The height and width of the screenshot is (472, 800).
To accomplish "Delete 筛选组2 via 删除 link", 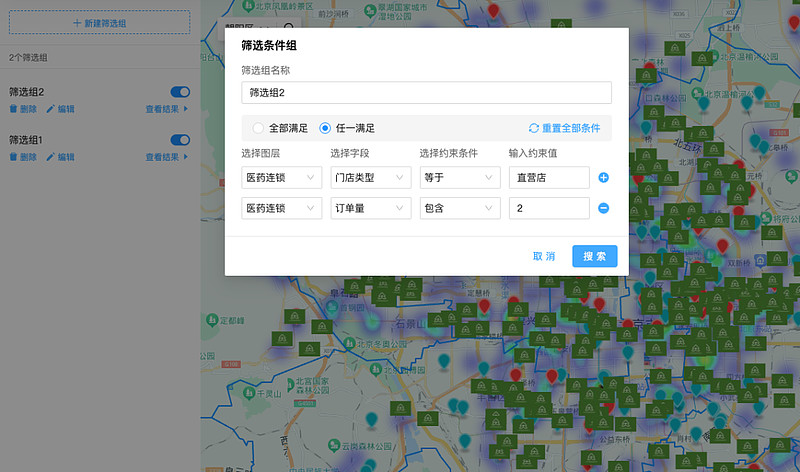I will click(23, 109).
